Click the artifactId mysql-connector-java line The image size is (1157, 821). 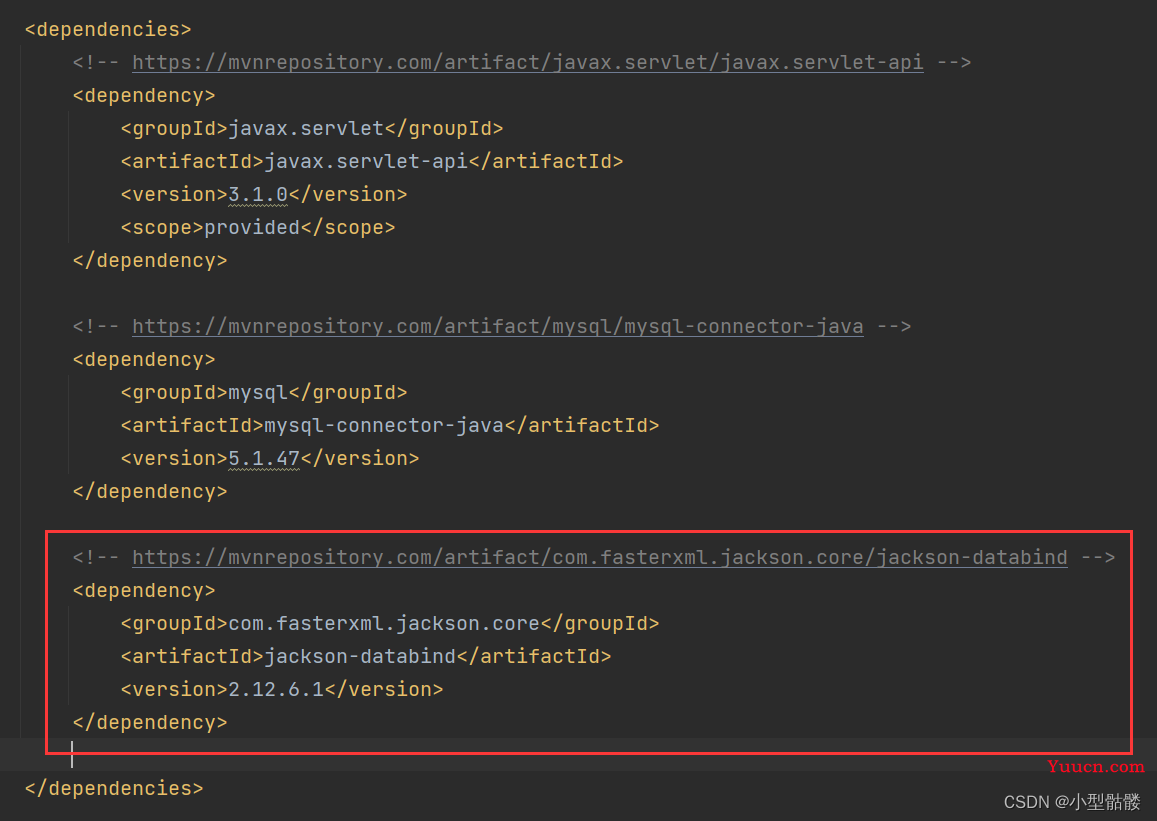pyautogui.click(x=390, y=426)
